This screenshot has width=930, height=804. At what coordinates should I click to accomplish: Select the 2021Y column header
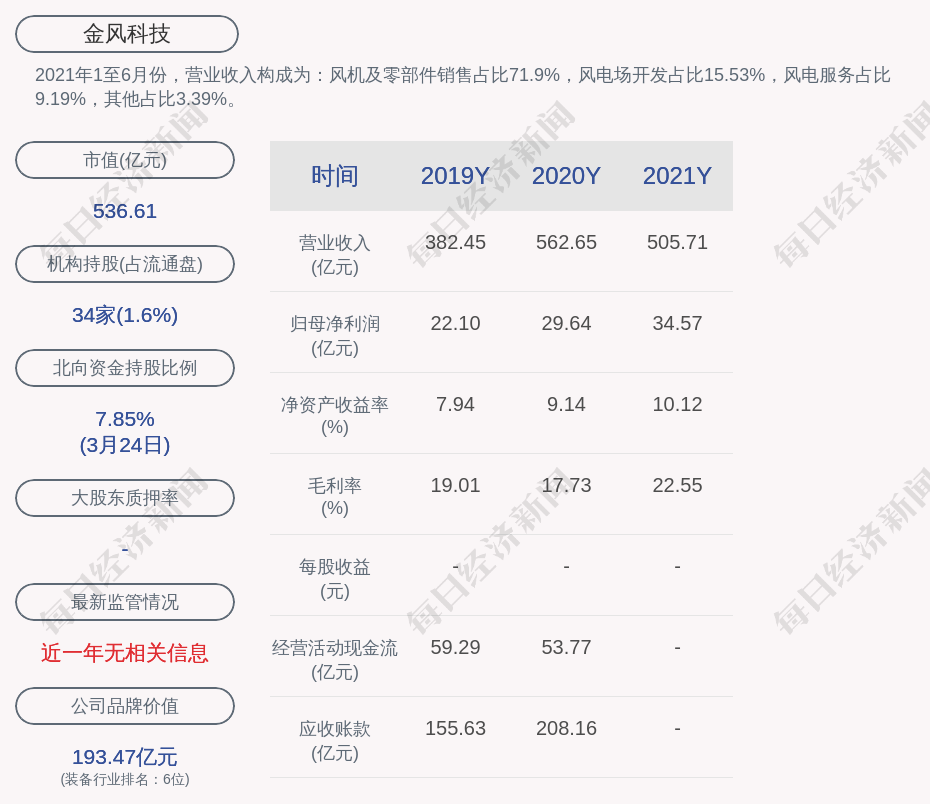tap(677, 176)
